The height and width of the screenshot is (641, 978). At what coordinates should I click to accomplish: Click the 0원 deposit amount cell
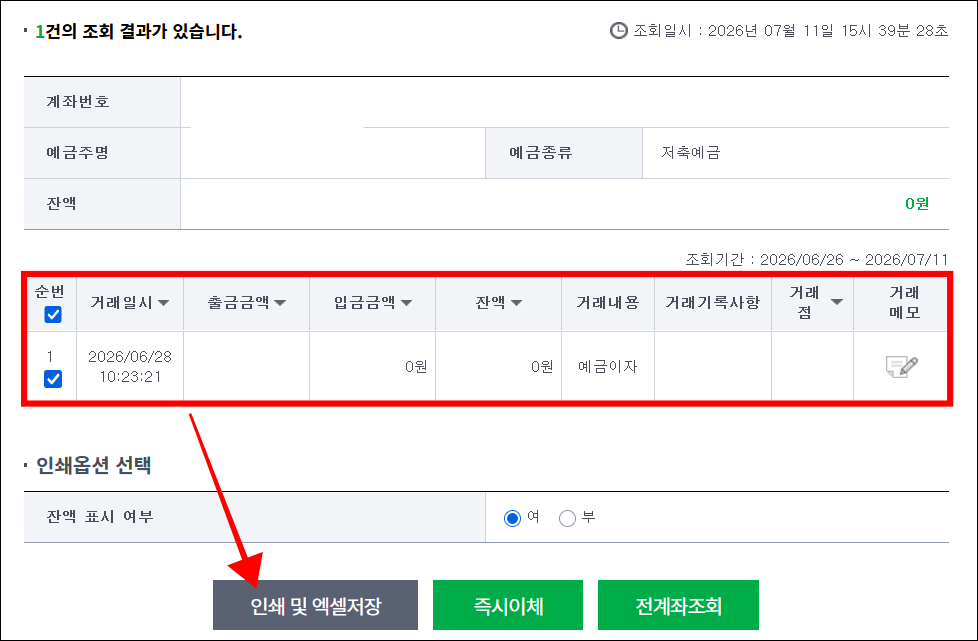point(372,367)
